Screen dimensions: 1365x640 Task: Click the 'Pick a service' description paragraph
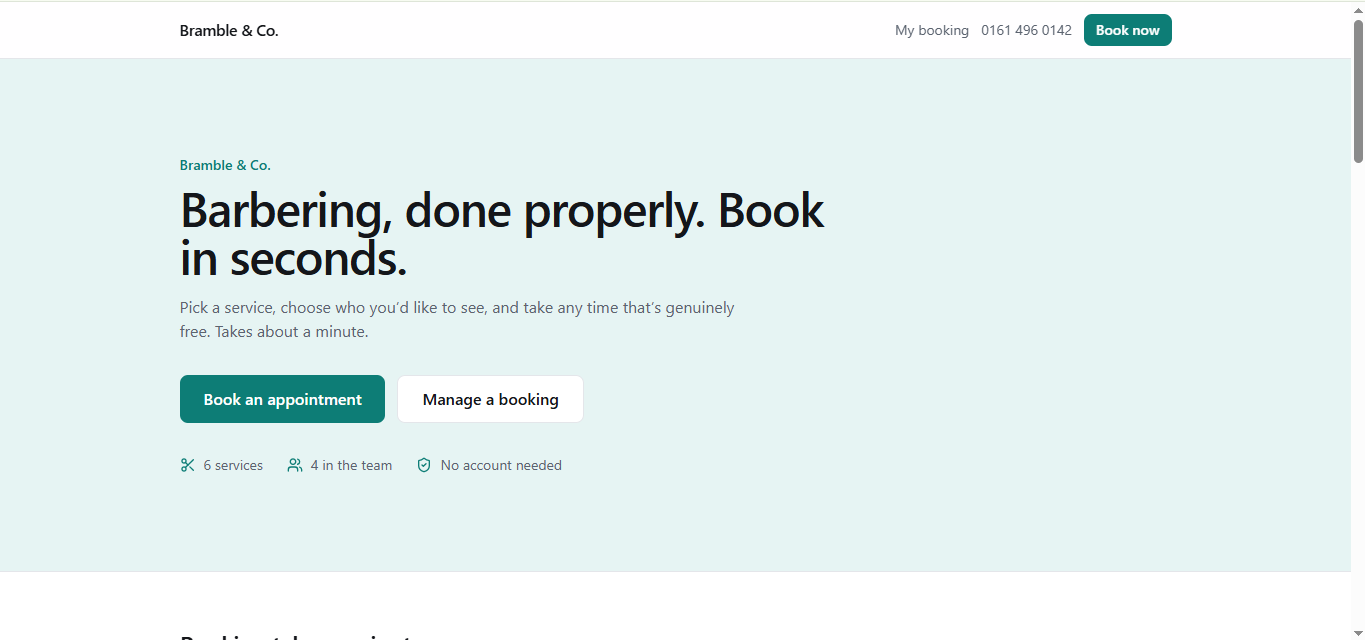(457, 319)
